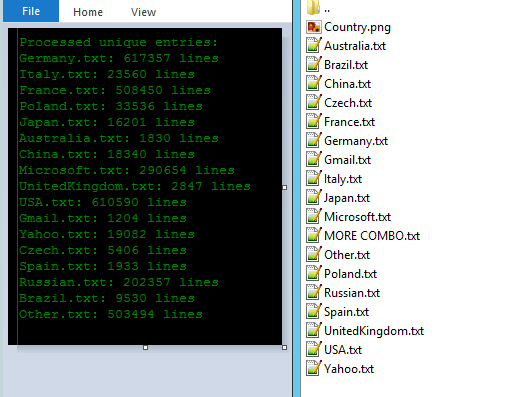The width and height of the screenshot is (505, 397).
Task: Select the Japan.txt file name
Action: (347, 198)
